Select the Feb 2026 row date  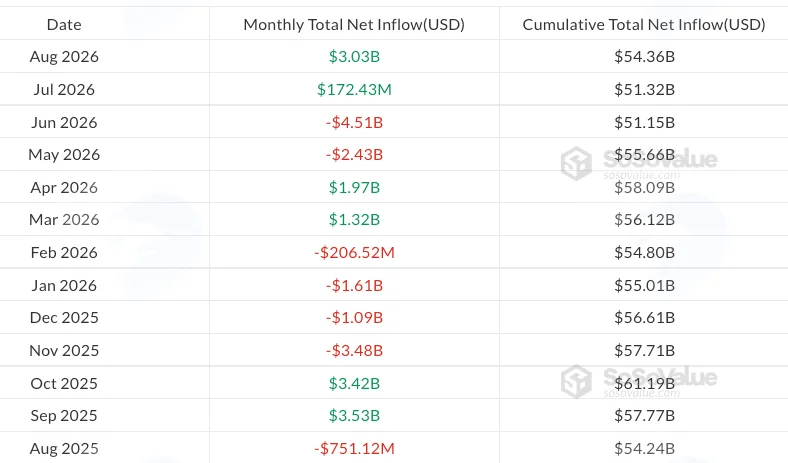point(64,252)
